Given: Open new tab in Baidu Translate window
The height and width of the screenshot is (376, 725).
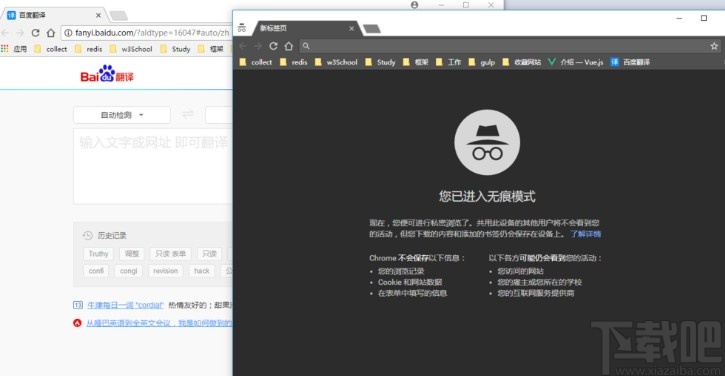Looking at the screenshot, I should pyautogui.click(x=118, y=16).
